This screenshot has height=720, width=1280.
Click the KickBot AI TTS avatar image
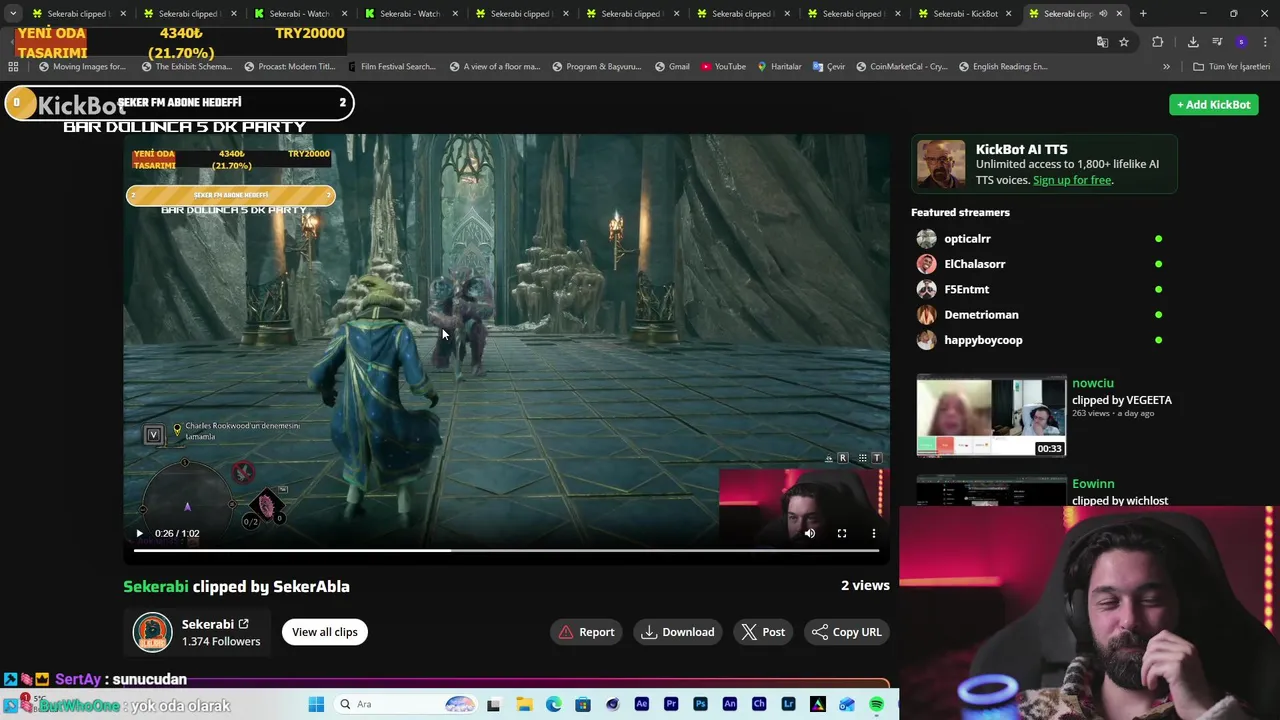pyautogui.click(x=941, y=164)
